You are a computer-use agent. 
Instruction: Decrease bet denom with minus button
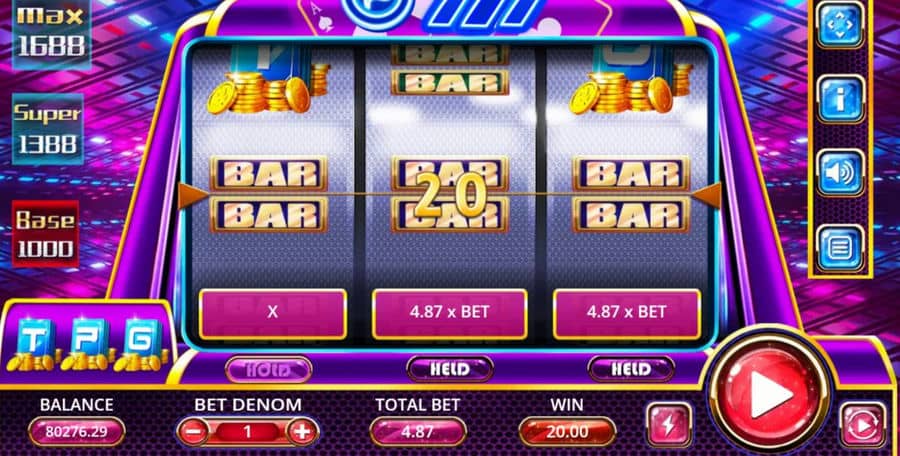click(x=194, y=431)
